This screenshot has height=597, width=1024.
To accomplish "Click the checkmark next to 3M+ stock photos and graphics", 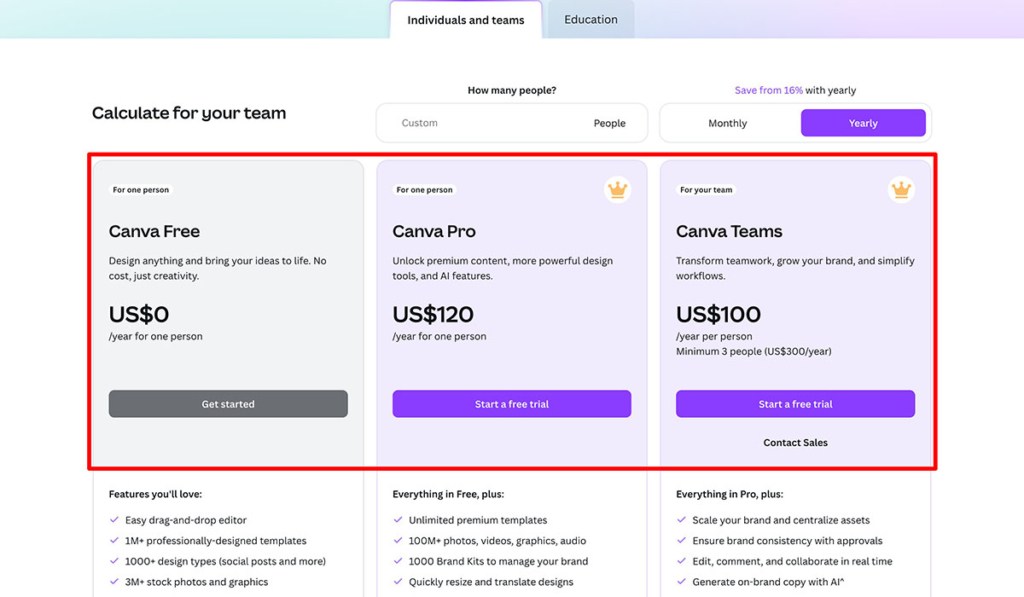I will pos(113,581).
